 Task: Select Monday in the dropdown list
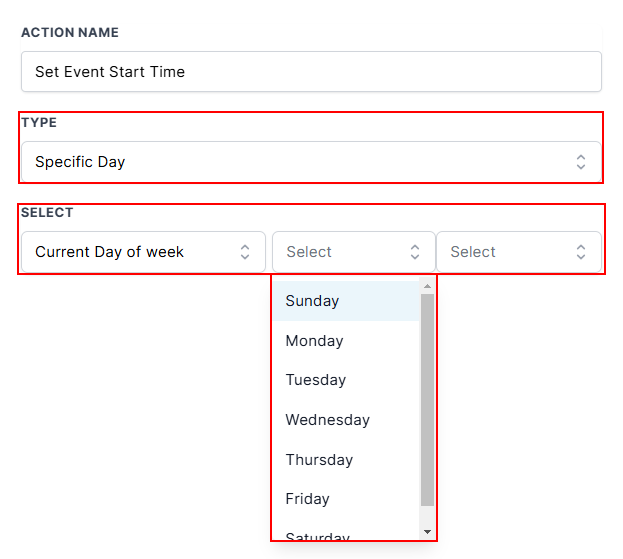[x=314, y=341]
